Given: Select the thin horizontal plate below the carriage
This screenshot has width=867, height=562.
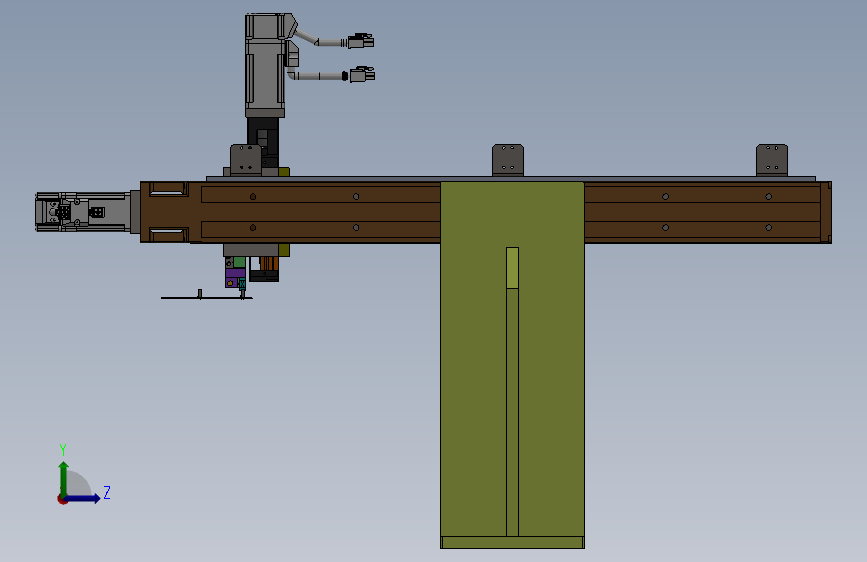Looking at the screenshot, I should coord(207,298).
